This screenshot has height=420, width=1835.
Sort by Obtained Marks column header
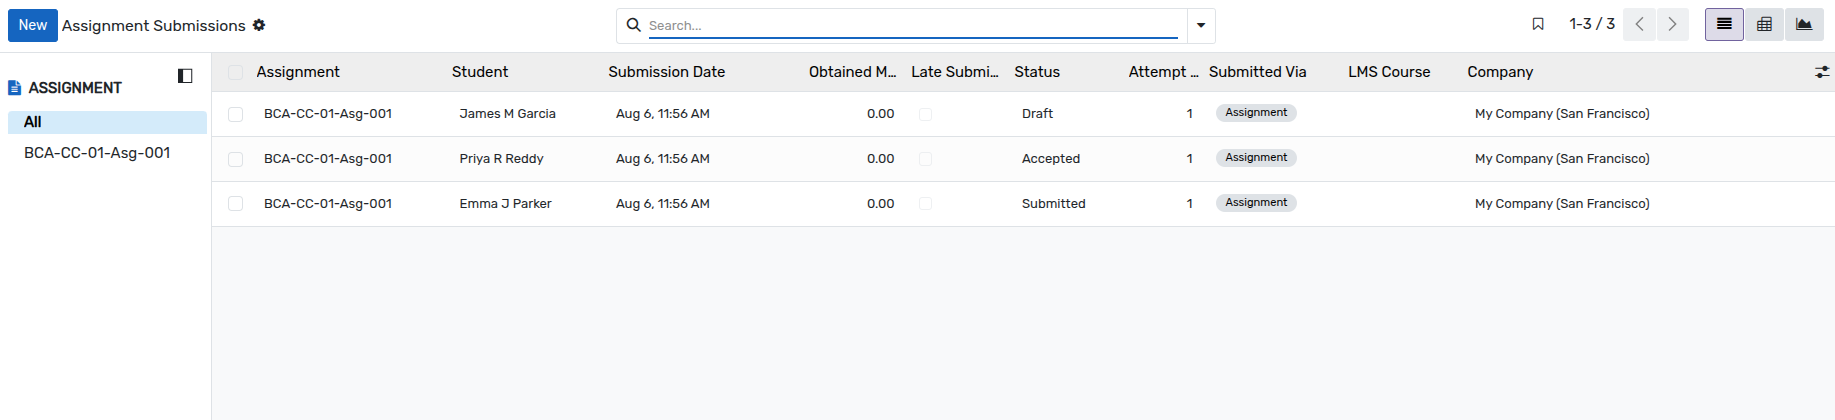[x=852, y=72]
